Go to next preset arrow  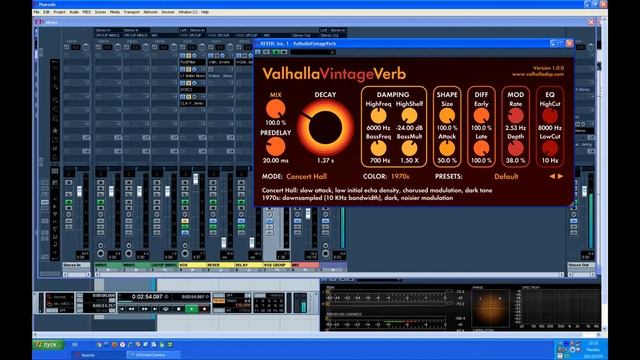[x=560, y=176]
